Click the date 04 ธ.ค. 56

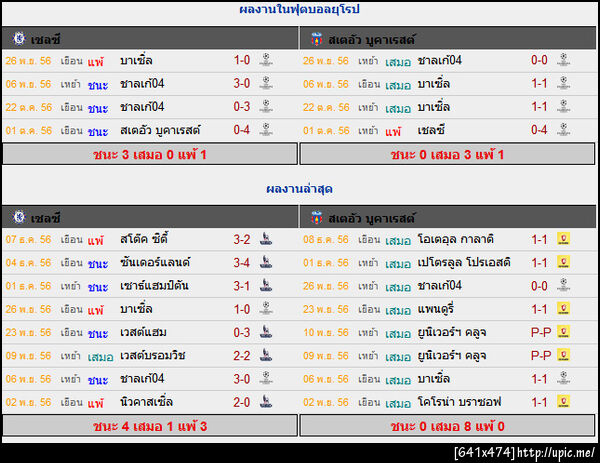tap(28, 263)
